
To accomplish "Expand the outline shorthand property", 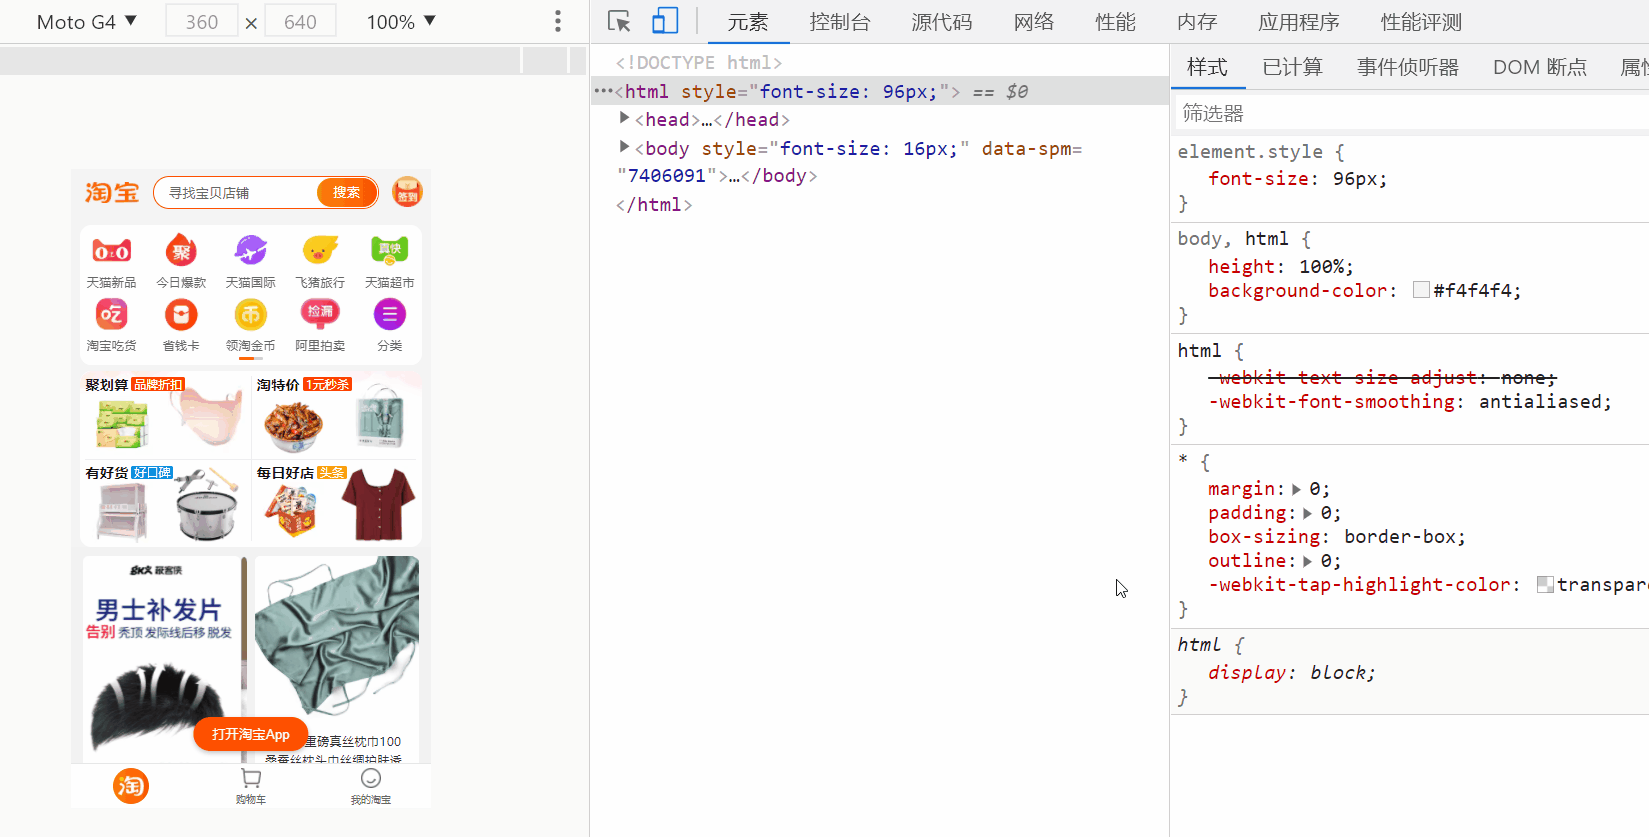I will click(1307, 561).
